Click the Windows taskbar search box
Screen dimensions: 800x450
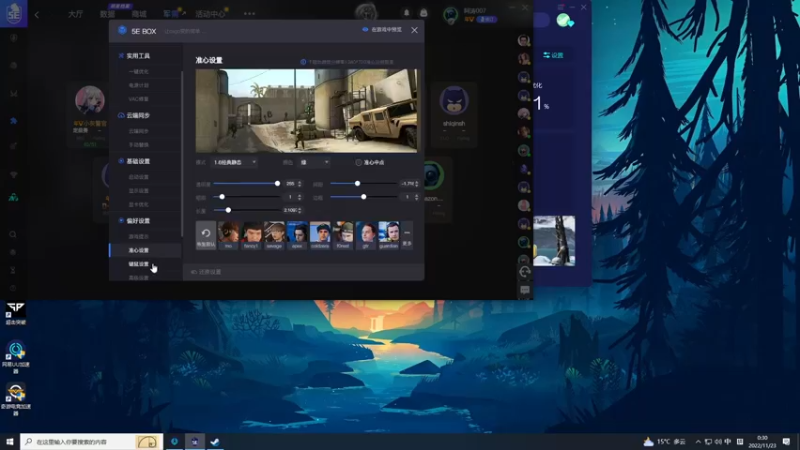click(x=91, y=441)
